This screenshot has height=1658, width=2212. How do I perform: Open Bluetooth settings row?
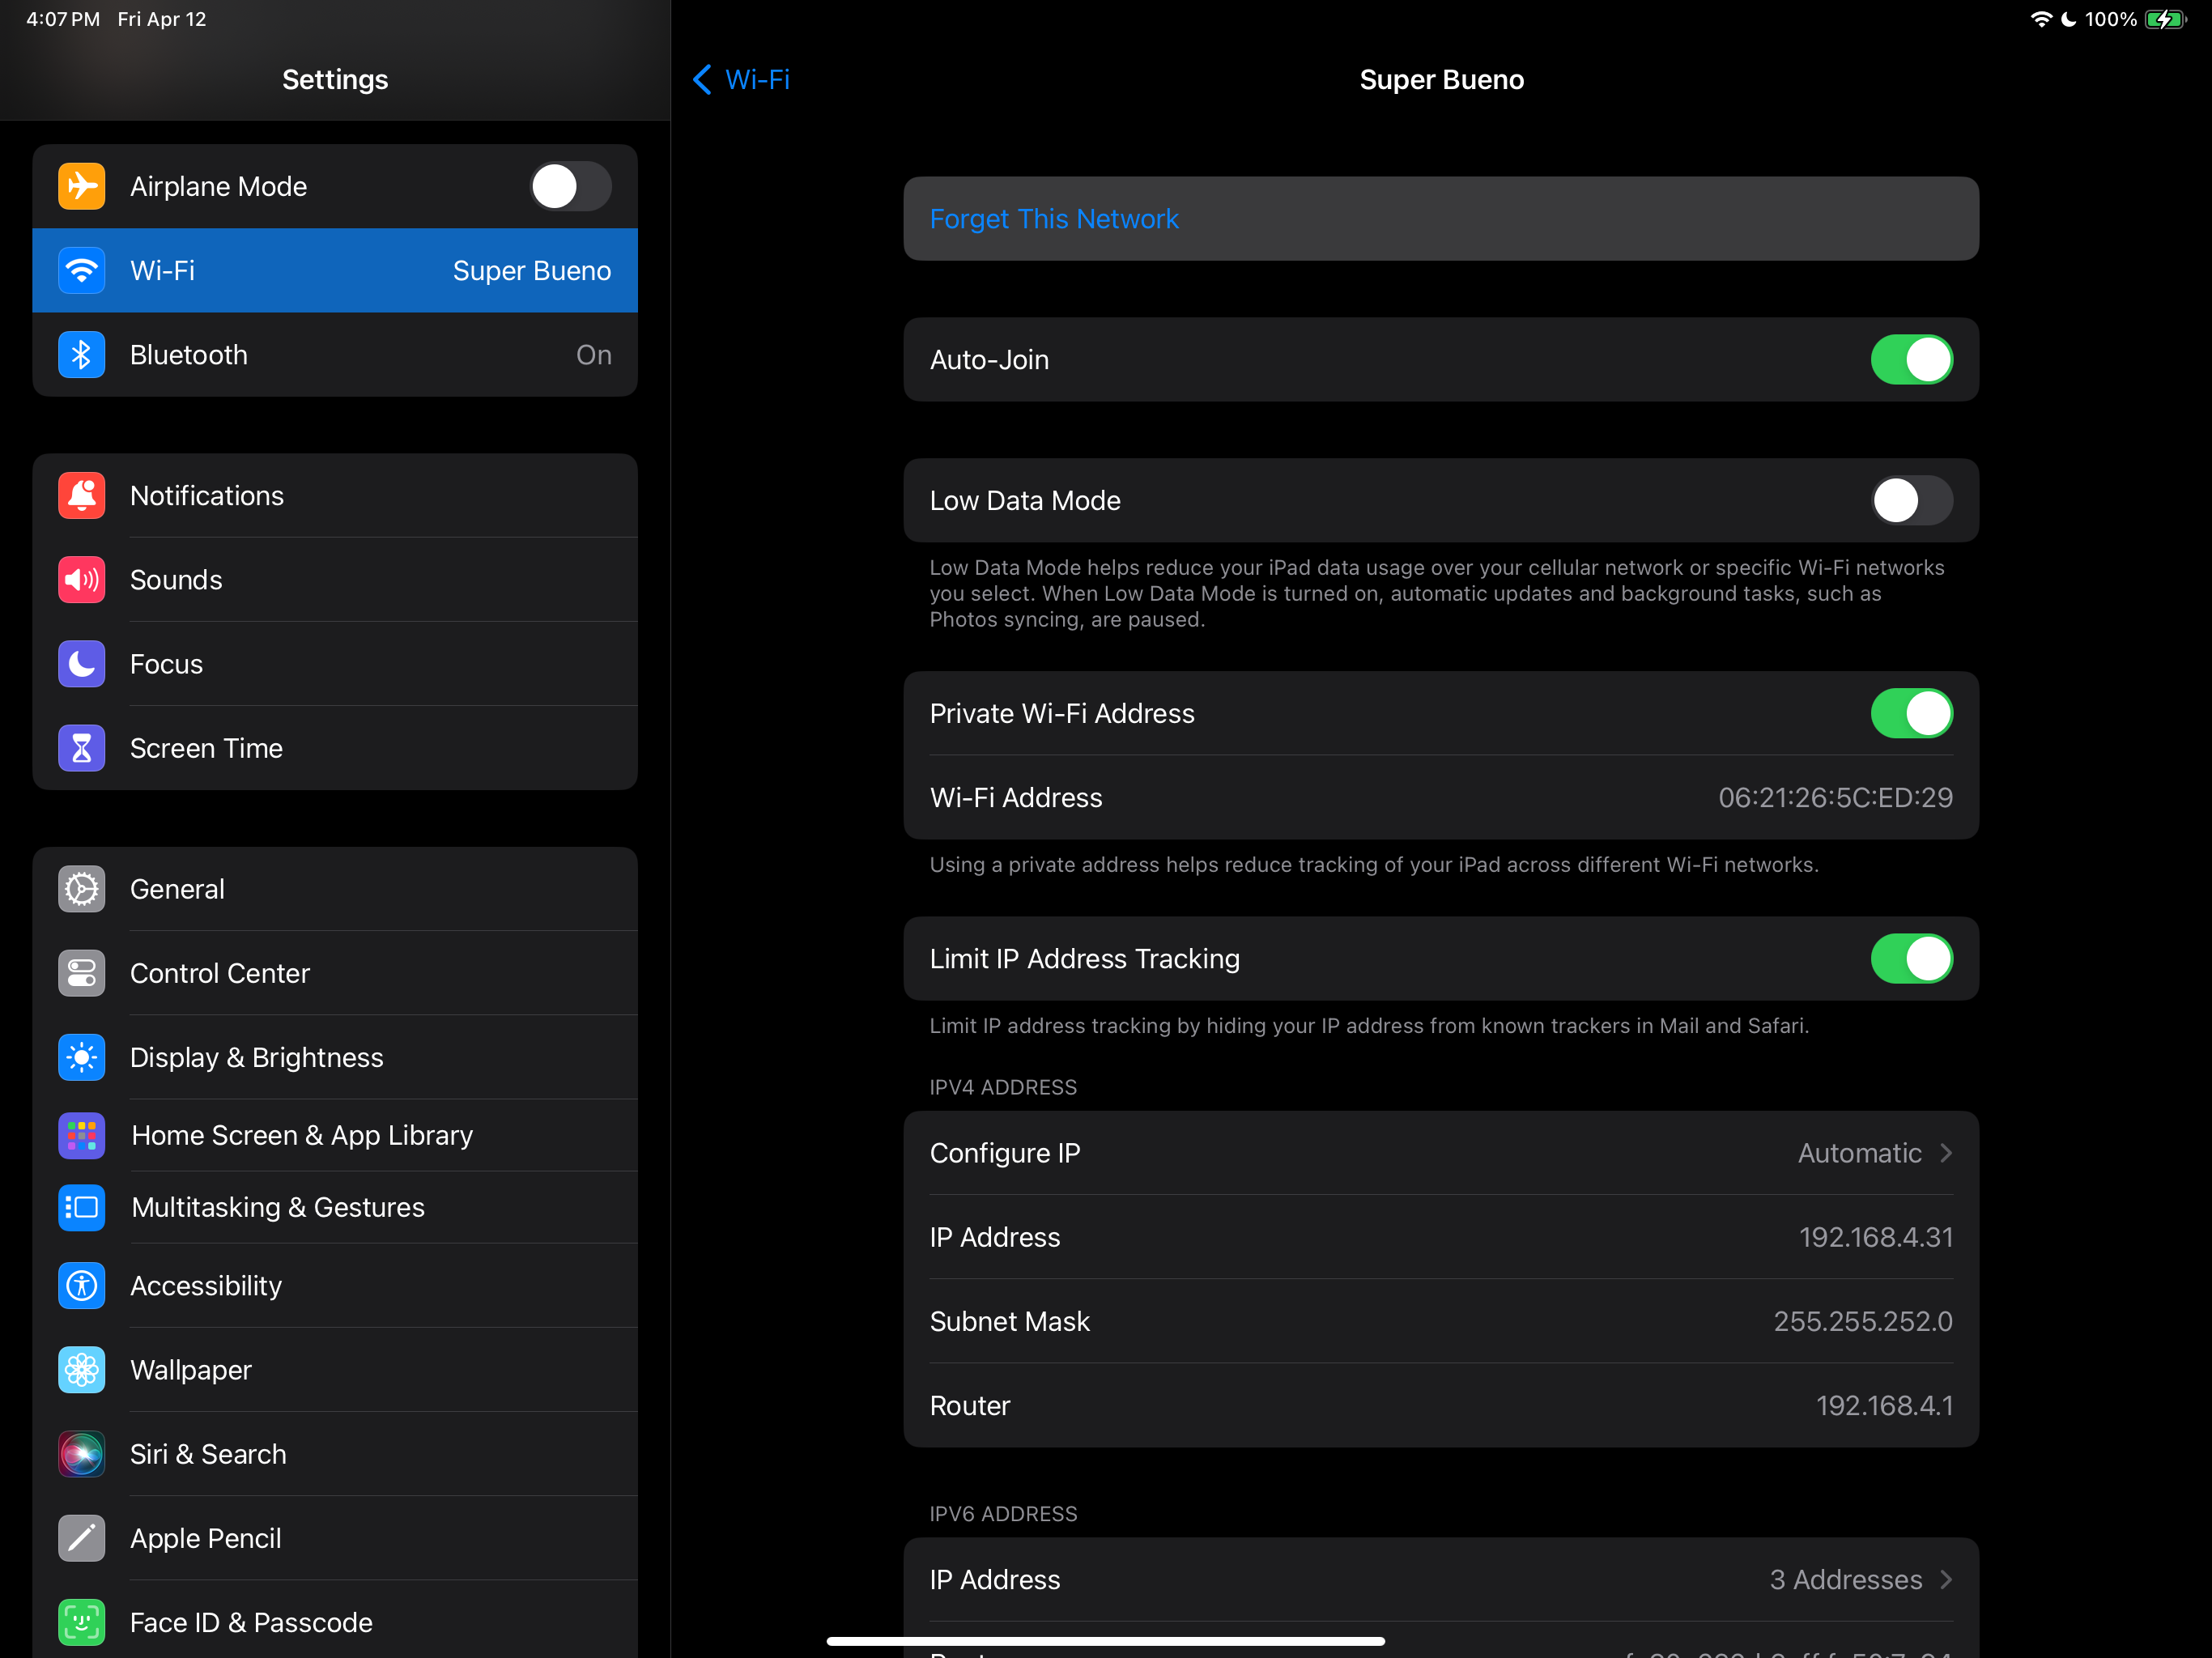pos(335,354)
